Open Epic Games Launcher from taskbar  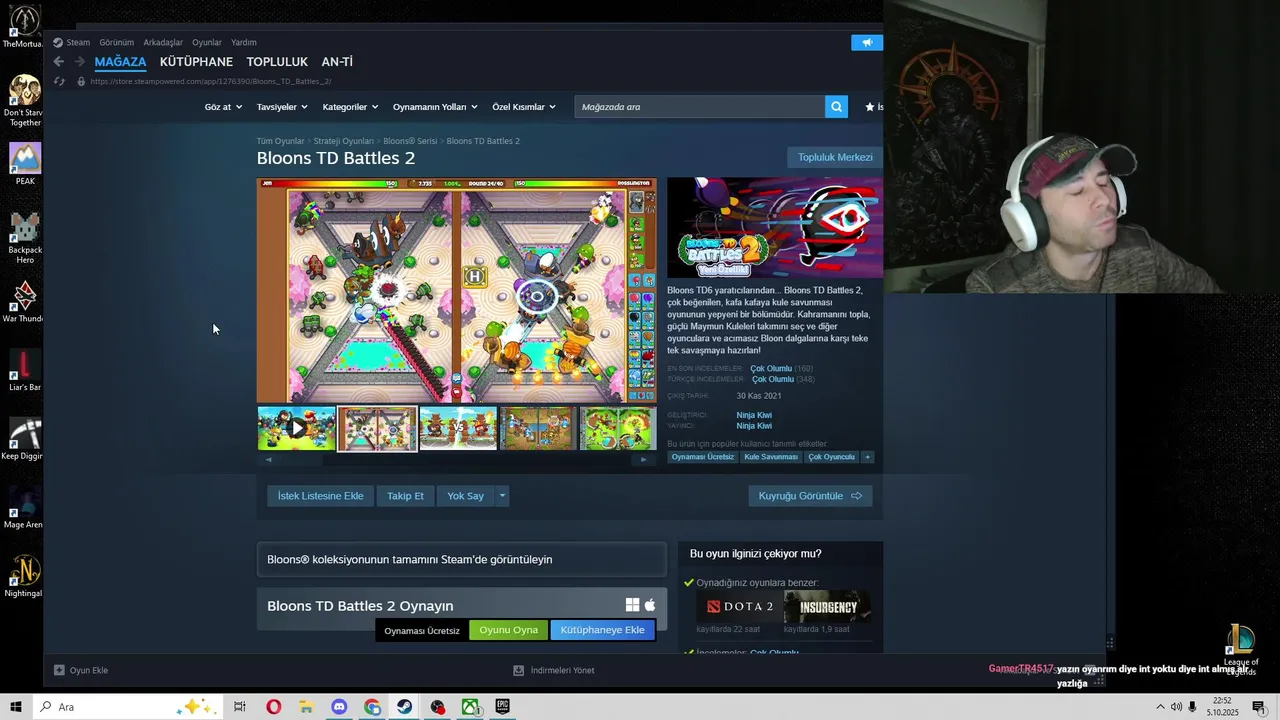[x=502, y=707]
